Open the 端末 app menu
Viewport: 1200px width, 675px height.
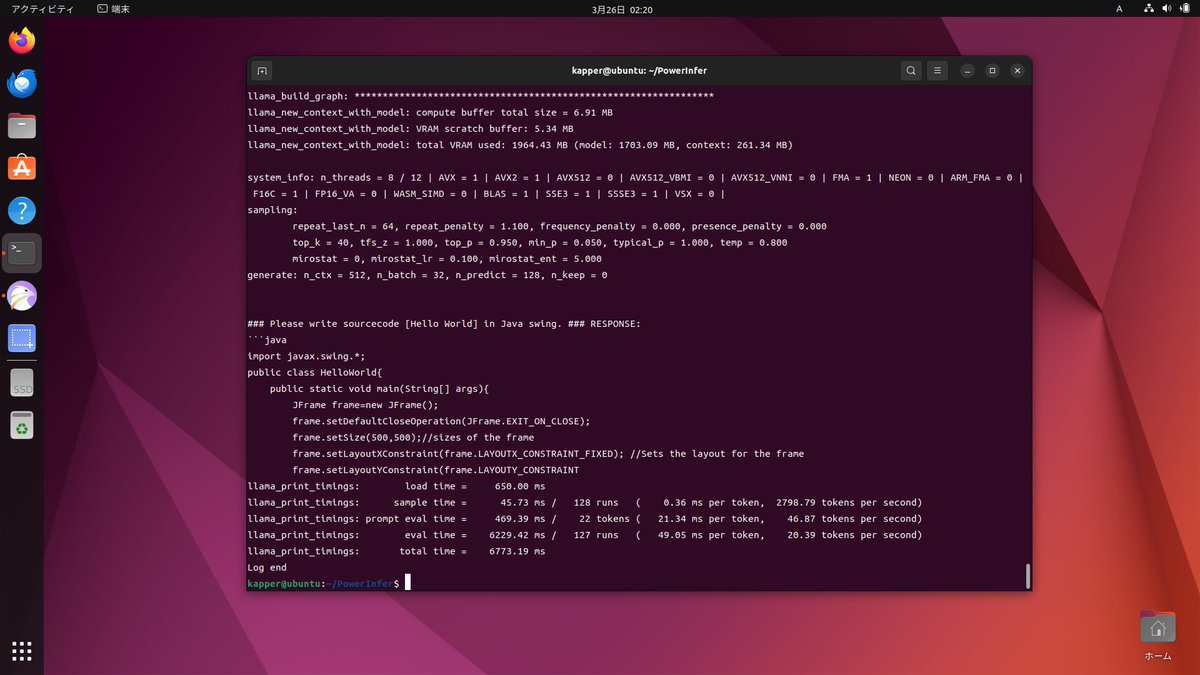[x=113, y=9]
